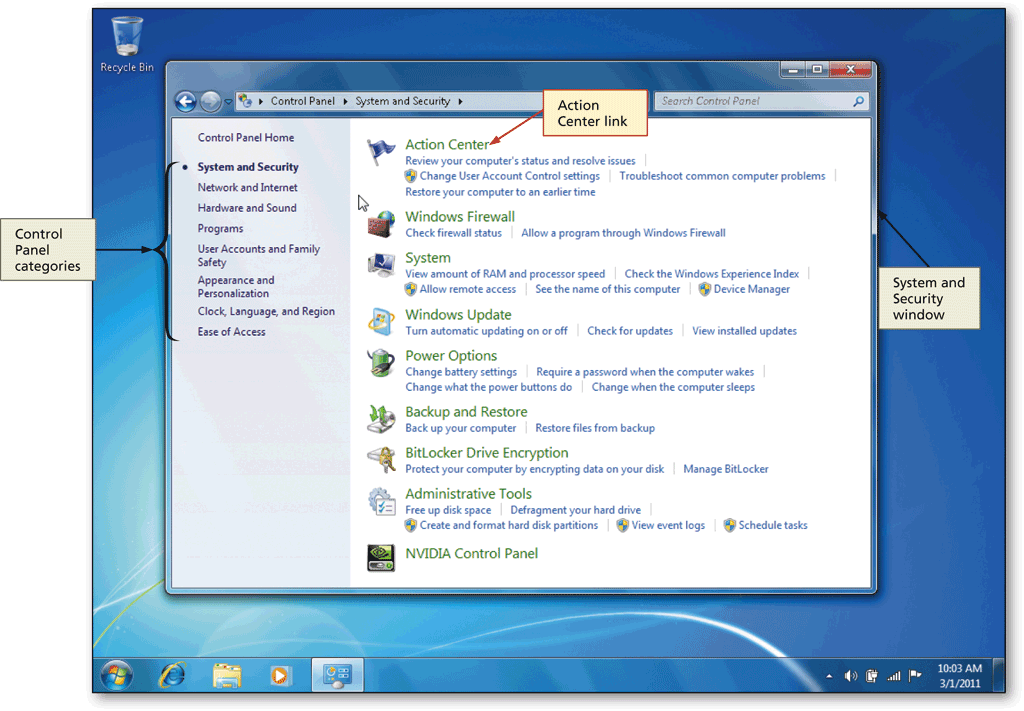Click Change User Account Control settings
This screenshot has width=1024, height=711.
click(509, 176)
